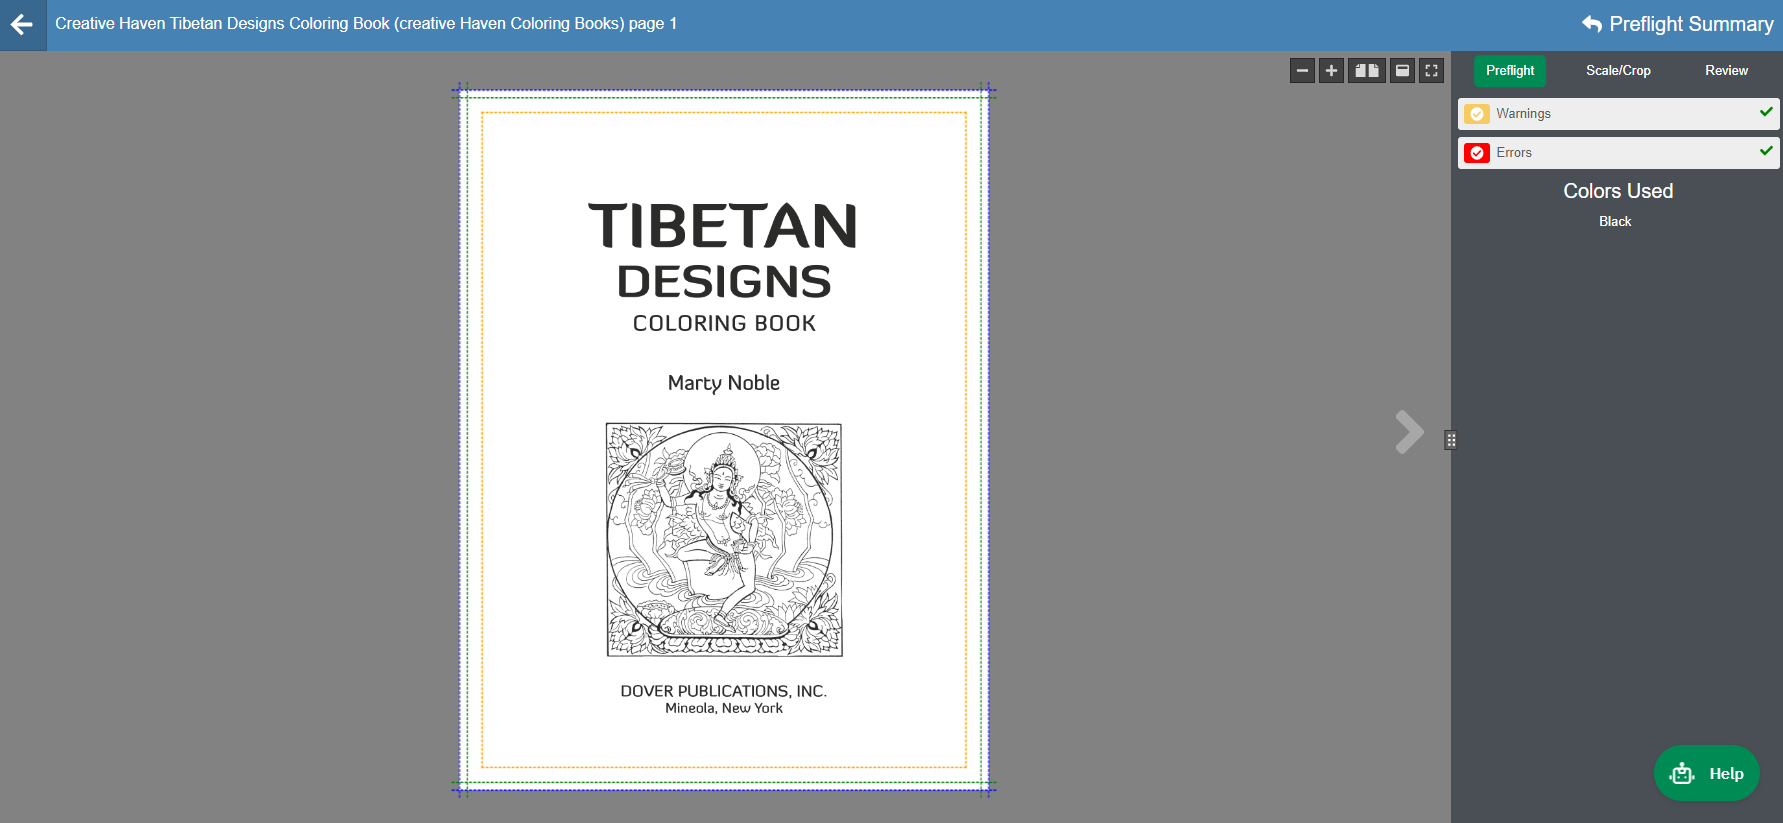This screenshot has width=1783, height=823.
Task: Select the Tibetan deity cover illustration
Action: click(724, 540)
